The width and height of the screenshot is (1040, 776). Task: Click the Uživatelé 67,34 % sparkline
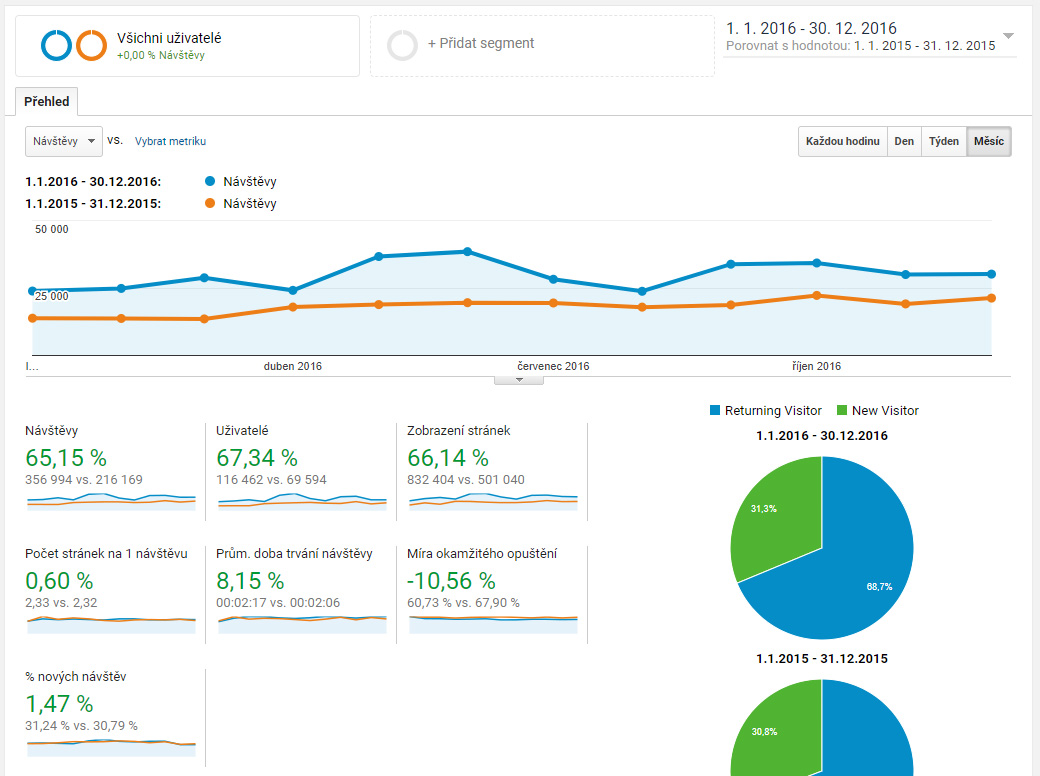click(302, 501)
